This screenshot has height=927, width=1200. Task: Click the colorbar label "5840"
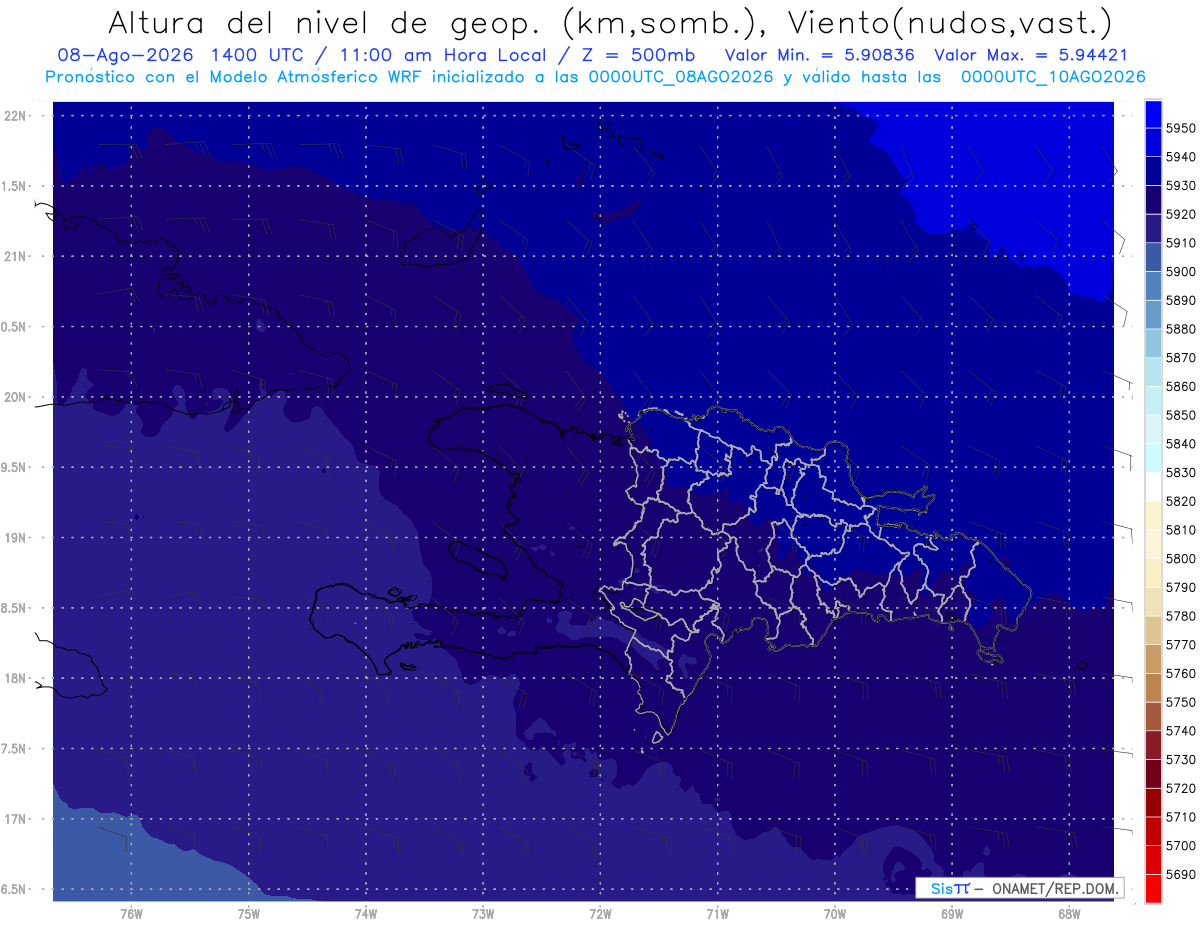tap(1183, 444)
